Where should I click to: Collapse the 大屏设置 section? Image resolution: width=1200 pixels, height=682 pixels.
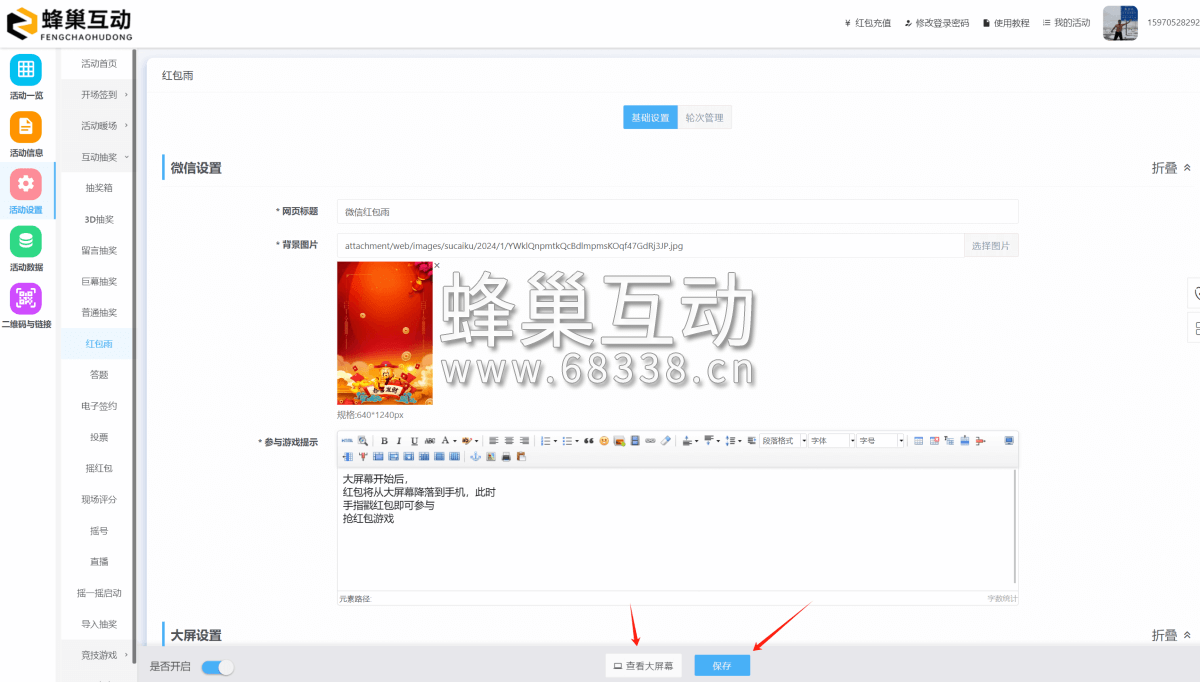1169,634
